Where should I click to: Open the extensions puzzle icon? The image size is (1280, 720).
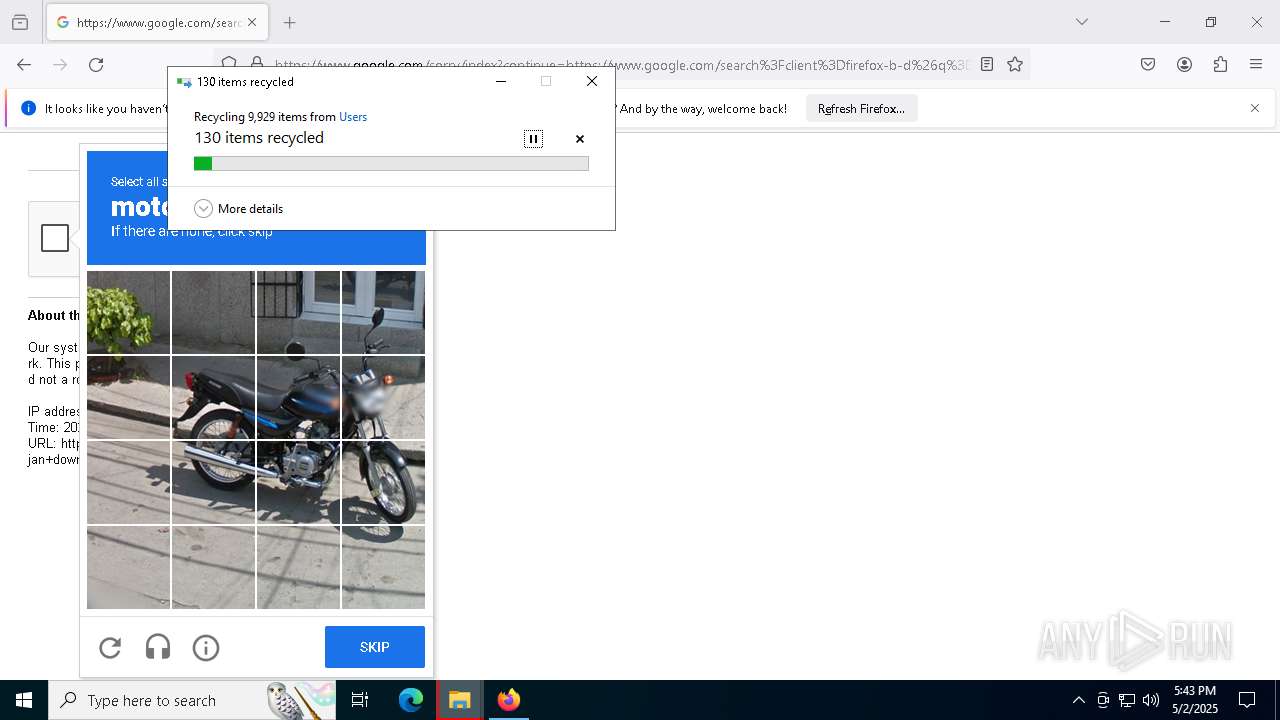(x=1220, y=65)
